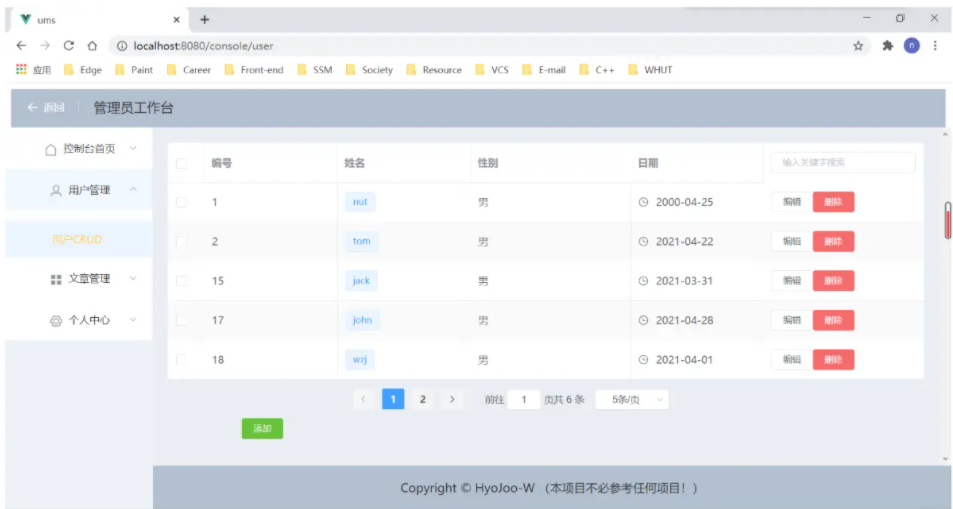
Task: Open the Front-end bookmarks folder
Action: 253,70
